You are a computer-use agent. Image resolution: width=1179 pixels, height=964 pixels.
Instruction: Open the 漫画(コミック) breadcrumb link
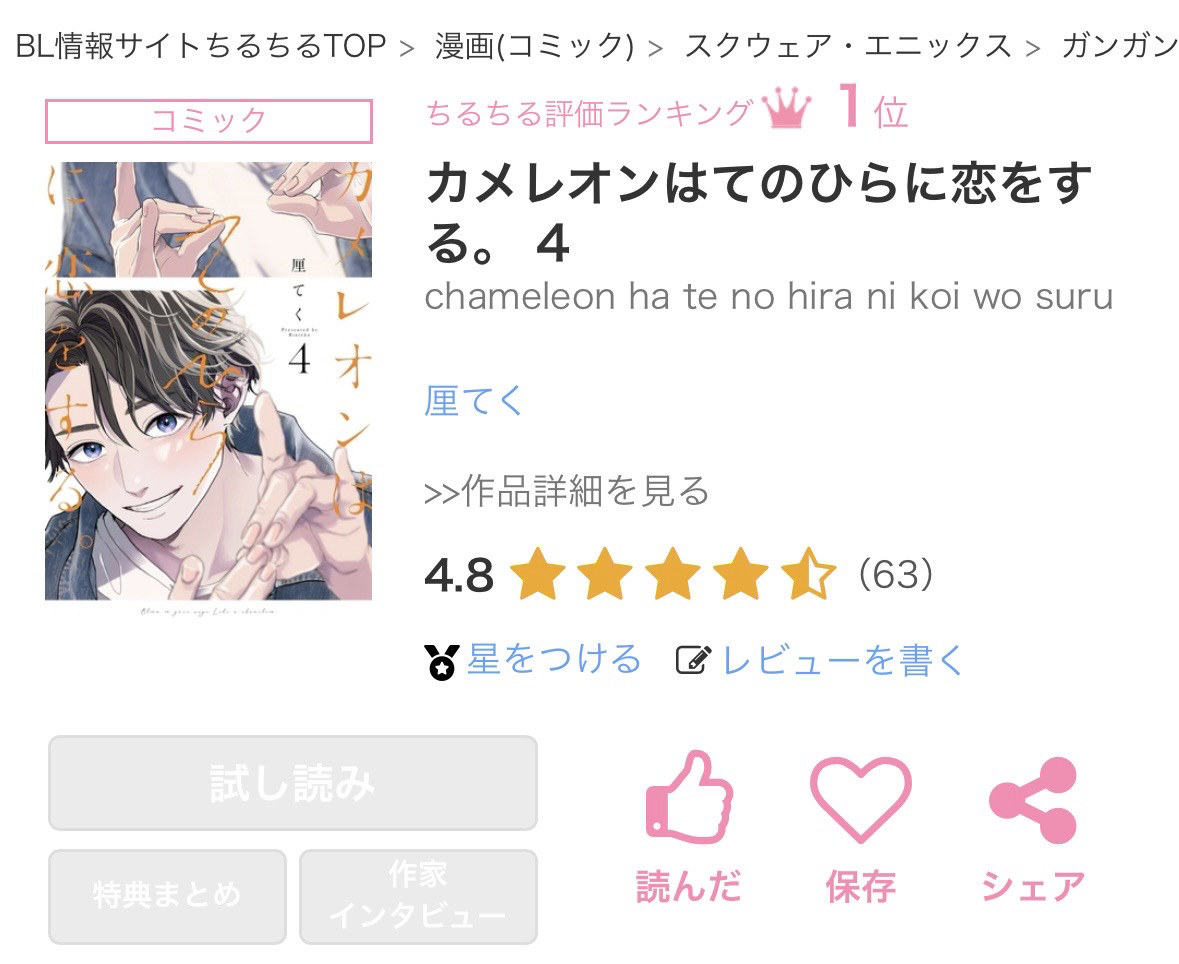pyautogui.click(x=535, y=47)
